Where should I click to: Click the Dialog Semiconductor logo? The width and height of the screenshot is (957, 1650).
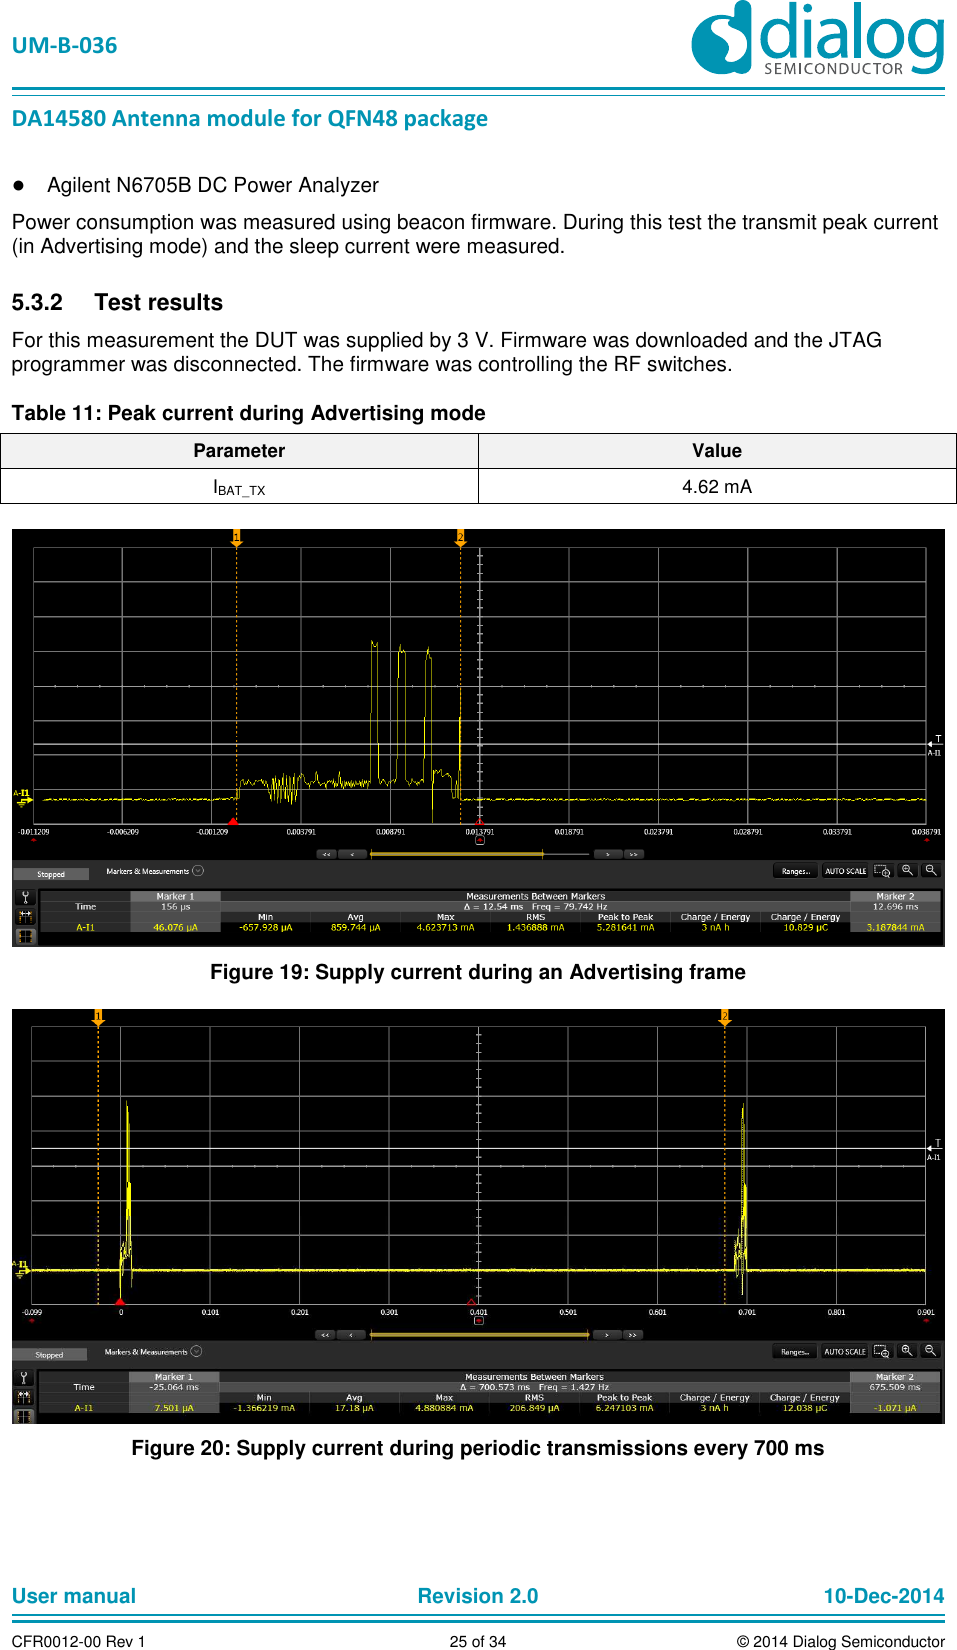[x=818, y=39]
